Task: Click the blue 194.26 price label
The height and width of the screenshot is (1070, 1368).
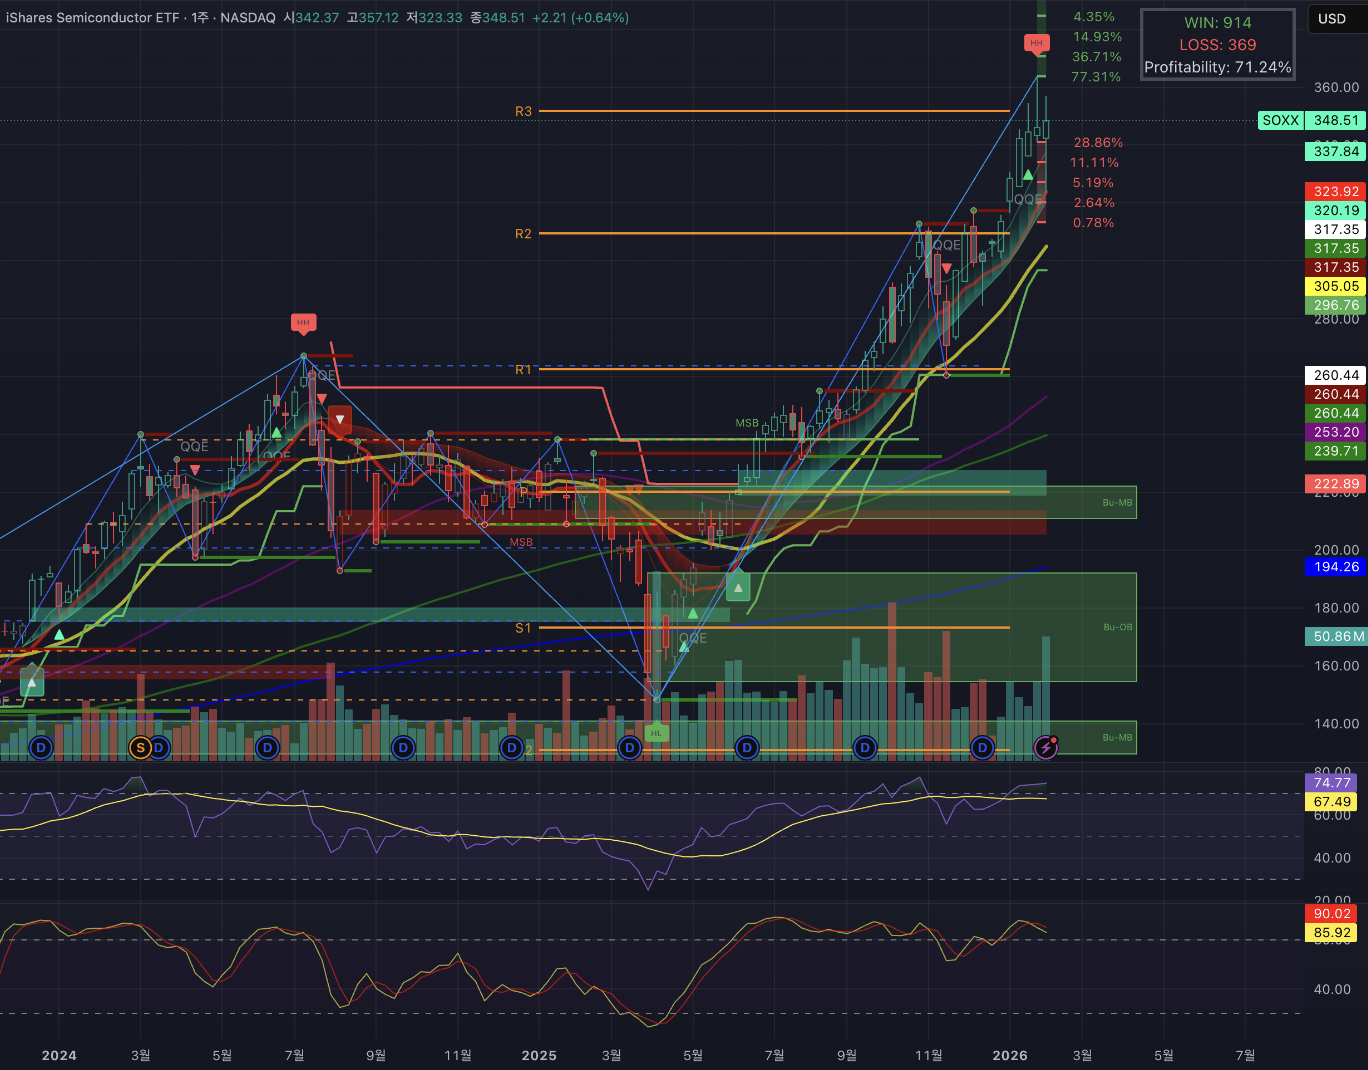Action: coord(1336,567)
